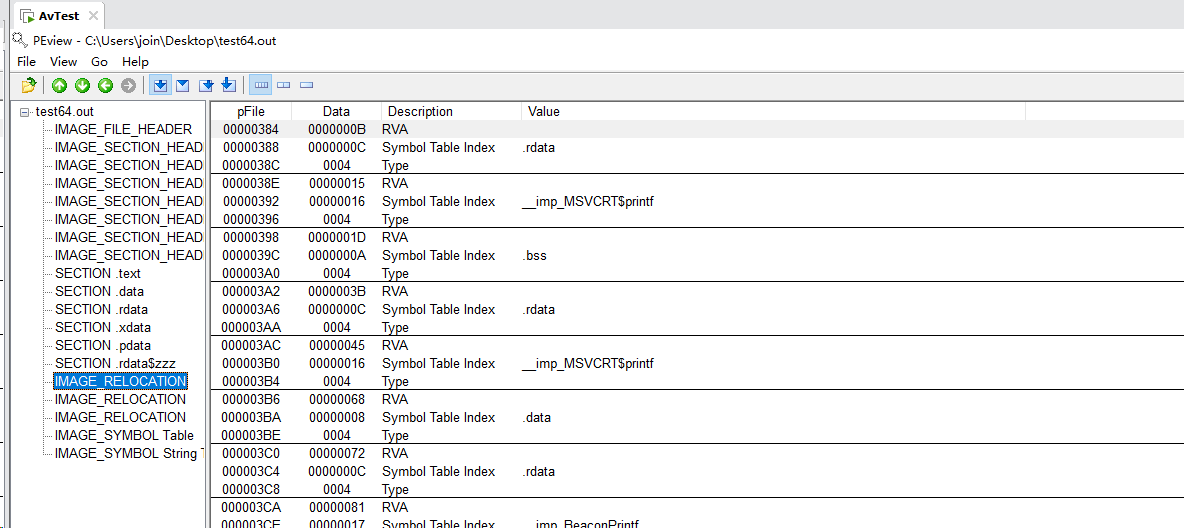Click the green back arrow toolbar icon
This screenshot has width=1184, height=528.
tap(105, 85)
